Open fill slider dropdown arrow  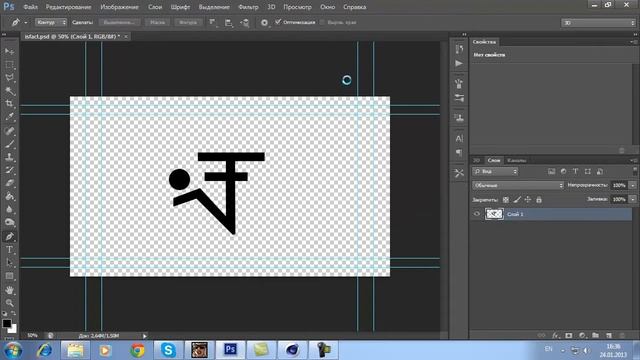pyautogui.click(x=633, y=200)
